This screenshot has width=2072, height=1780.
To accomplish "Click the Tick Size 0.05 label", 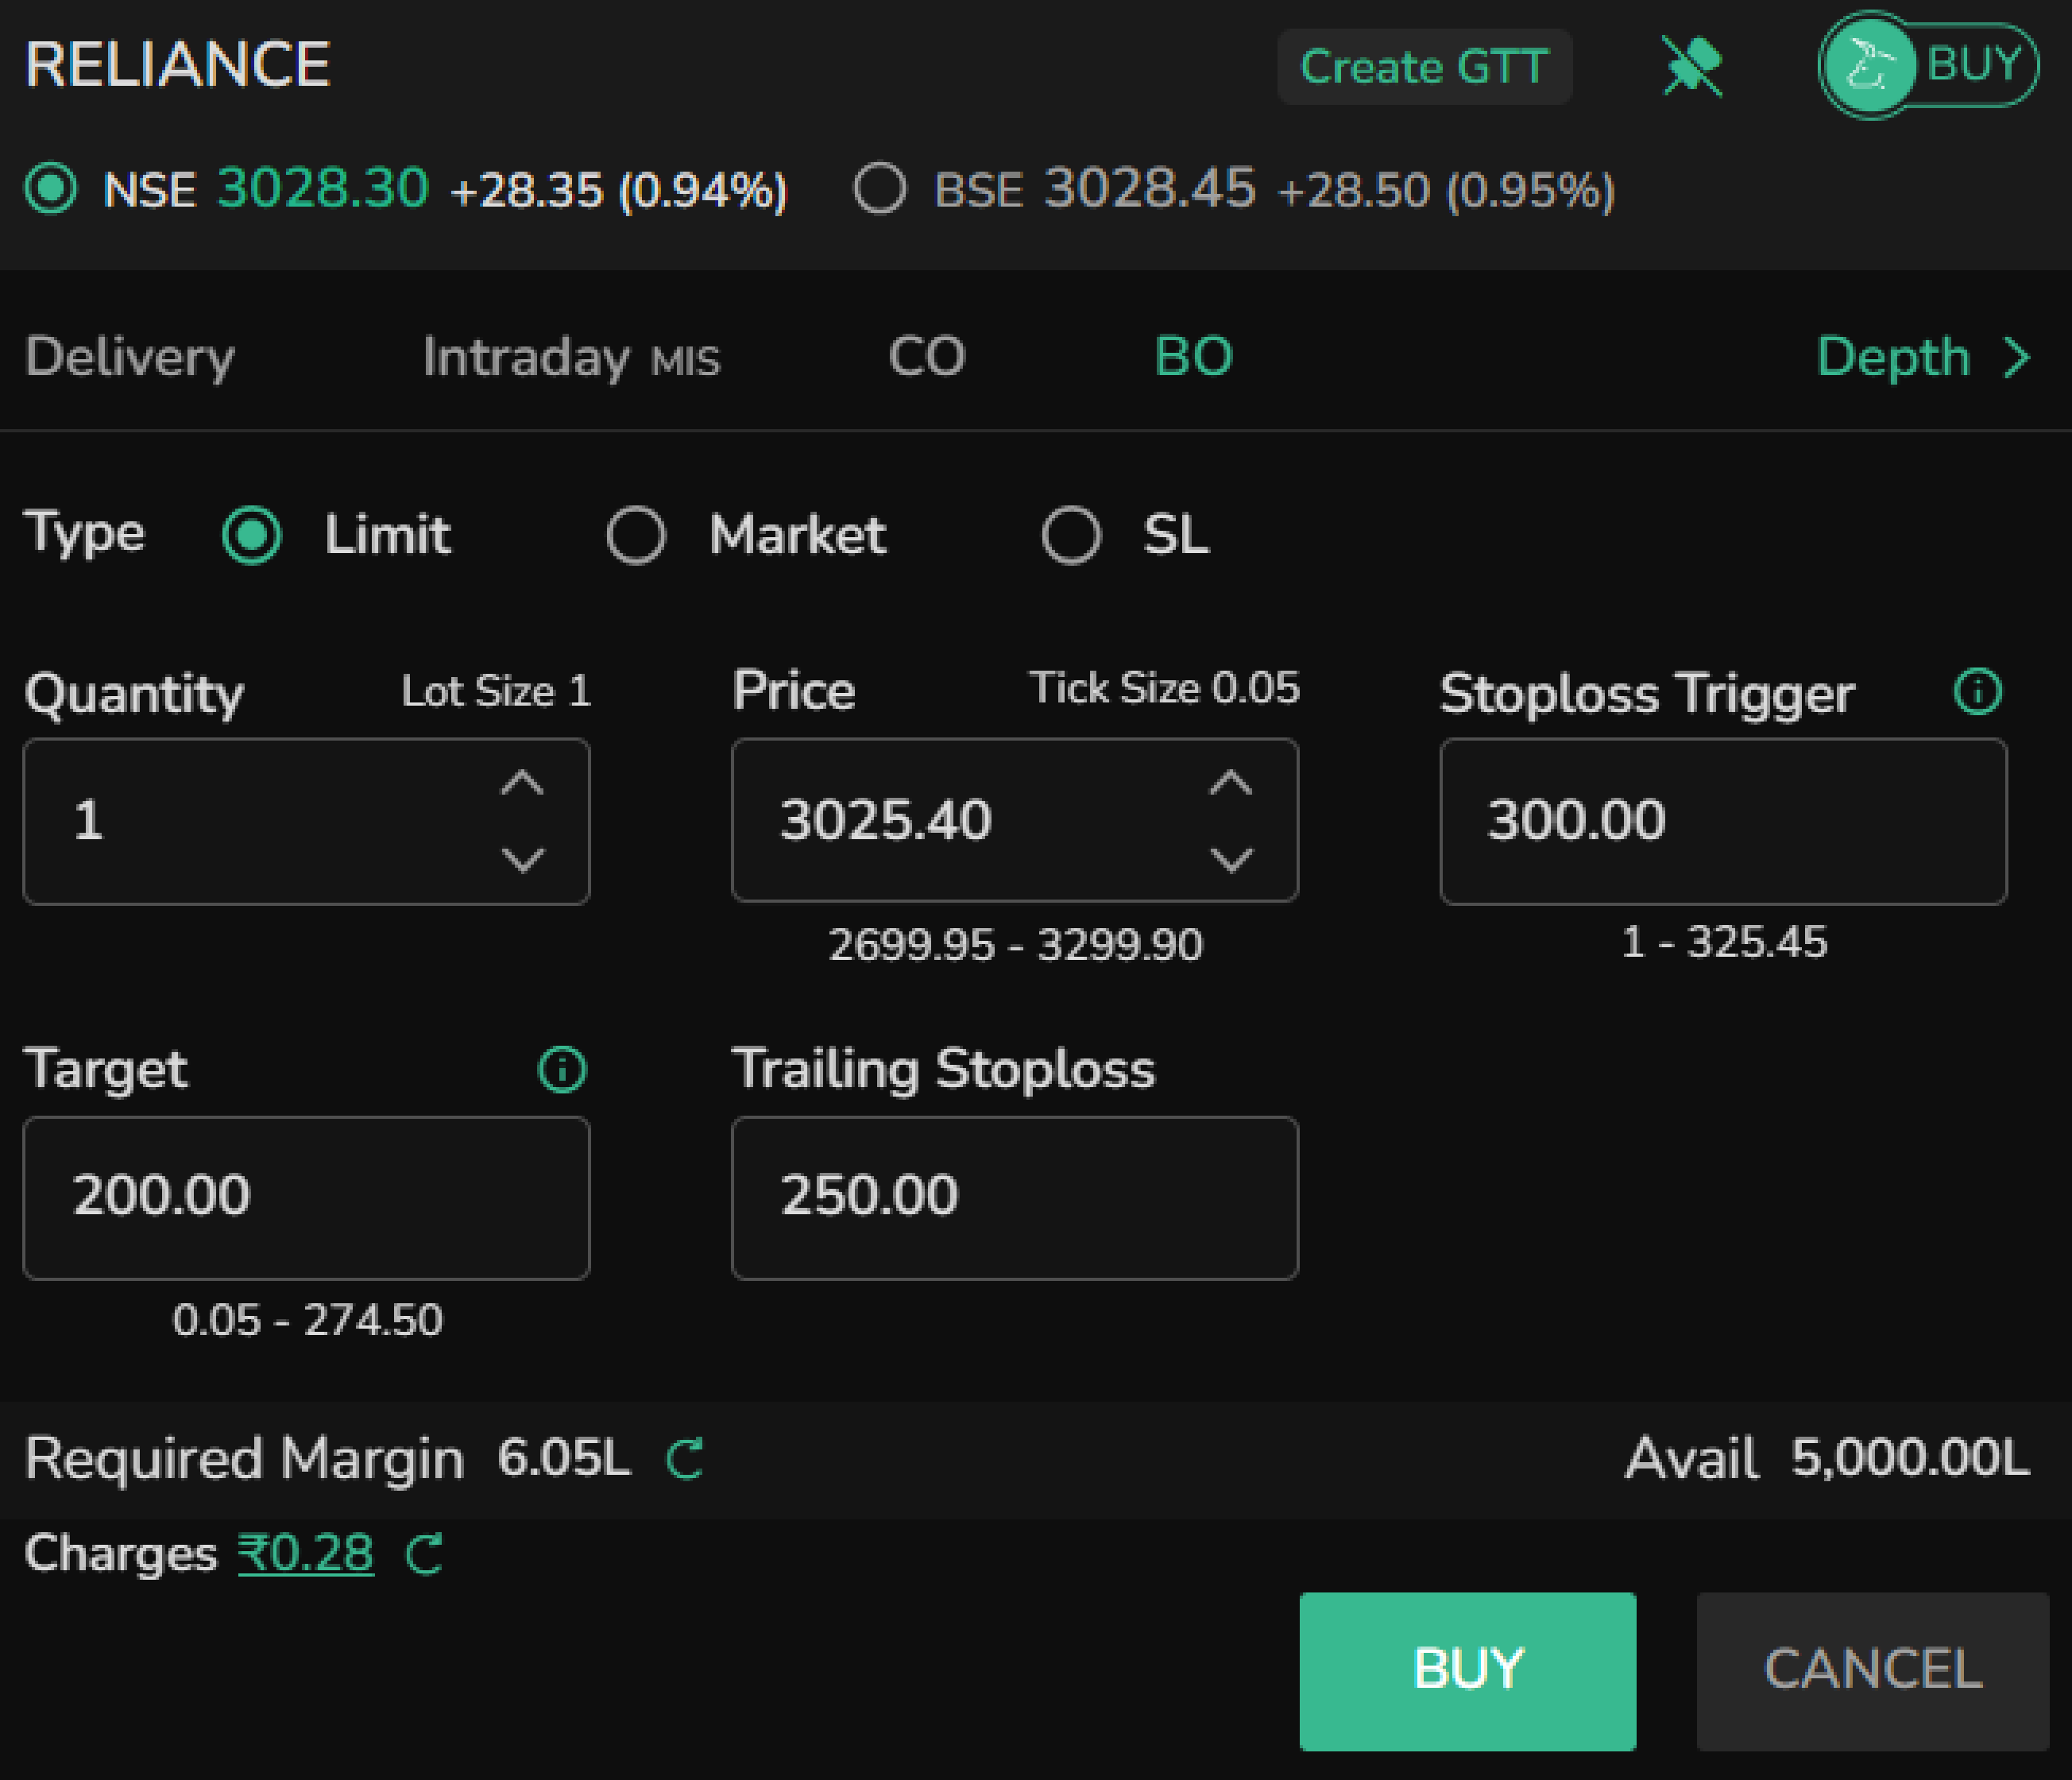I will tap(1165, 688).
